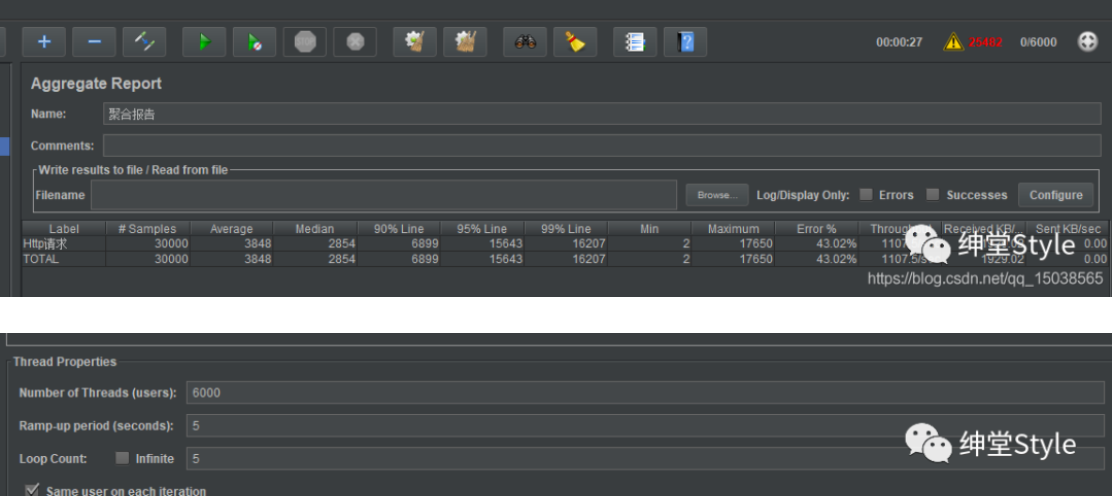1112x497 pixels.
Task: Click the Clear icon with gear and broom
Action: click(415, 42)
